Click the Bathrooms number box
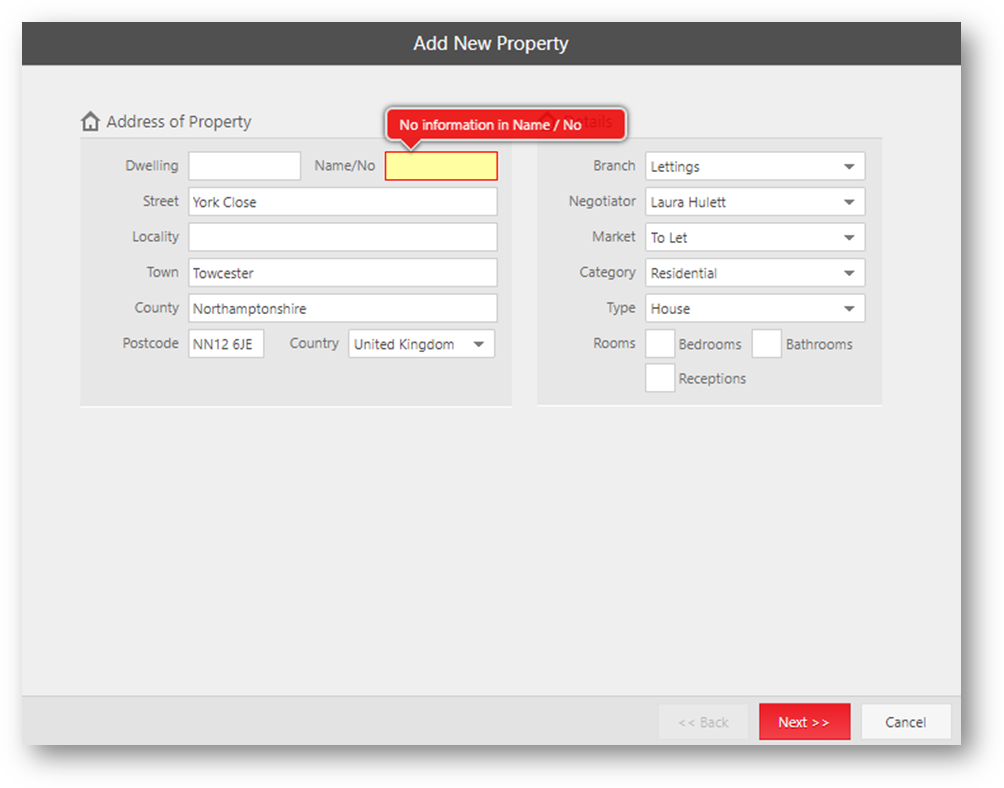 point(766,344)
